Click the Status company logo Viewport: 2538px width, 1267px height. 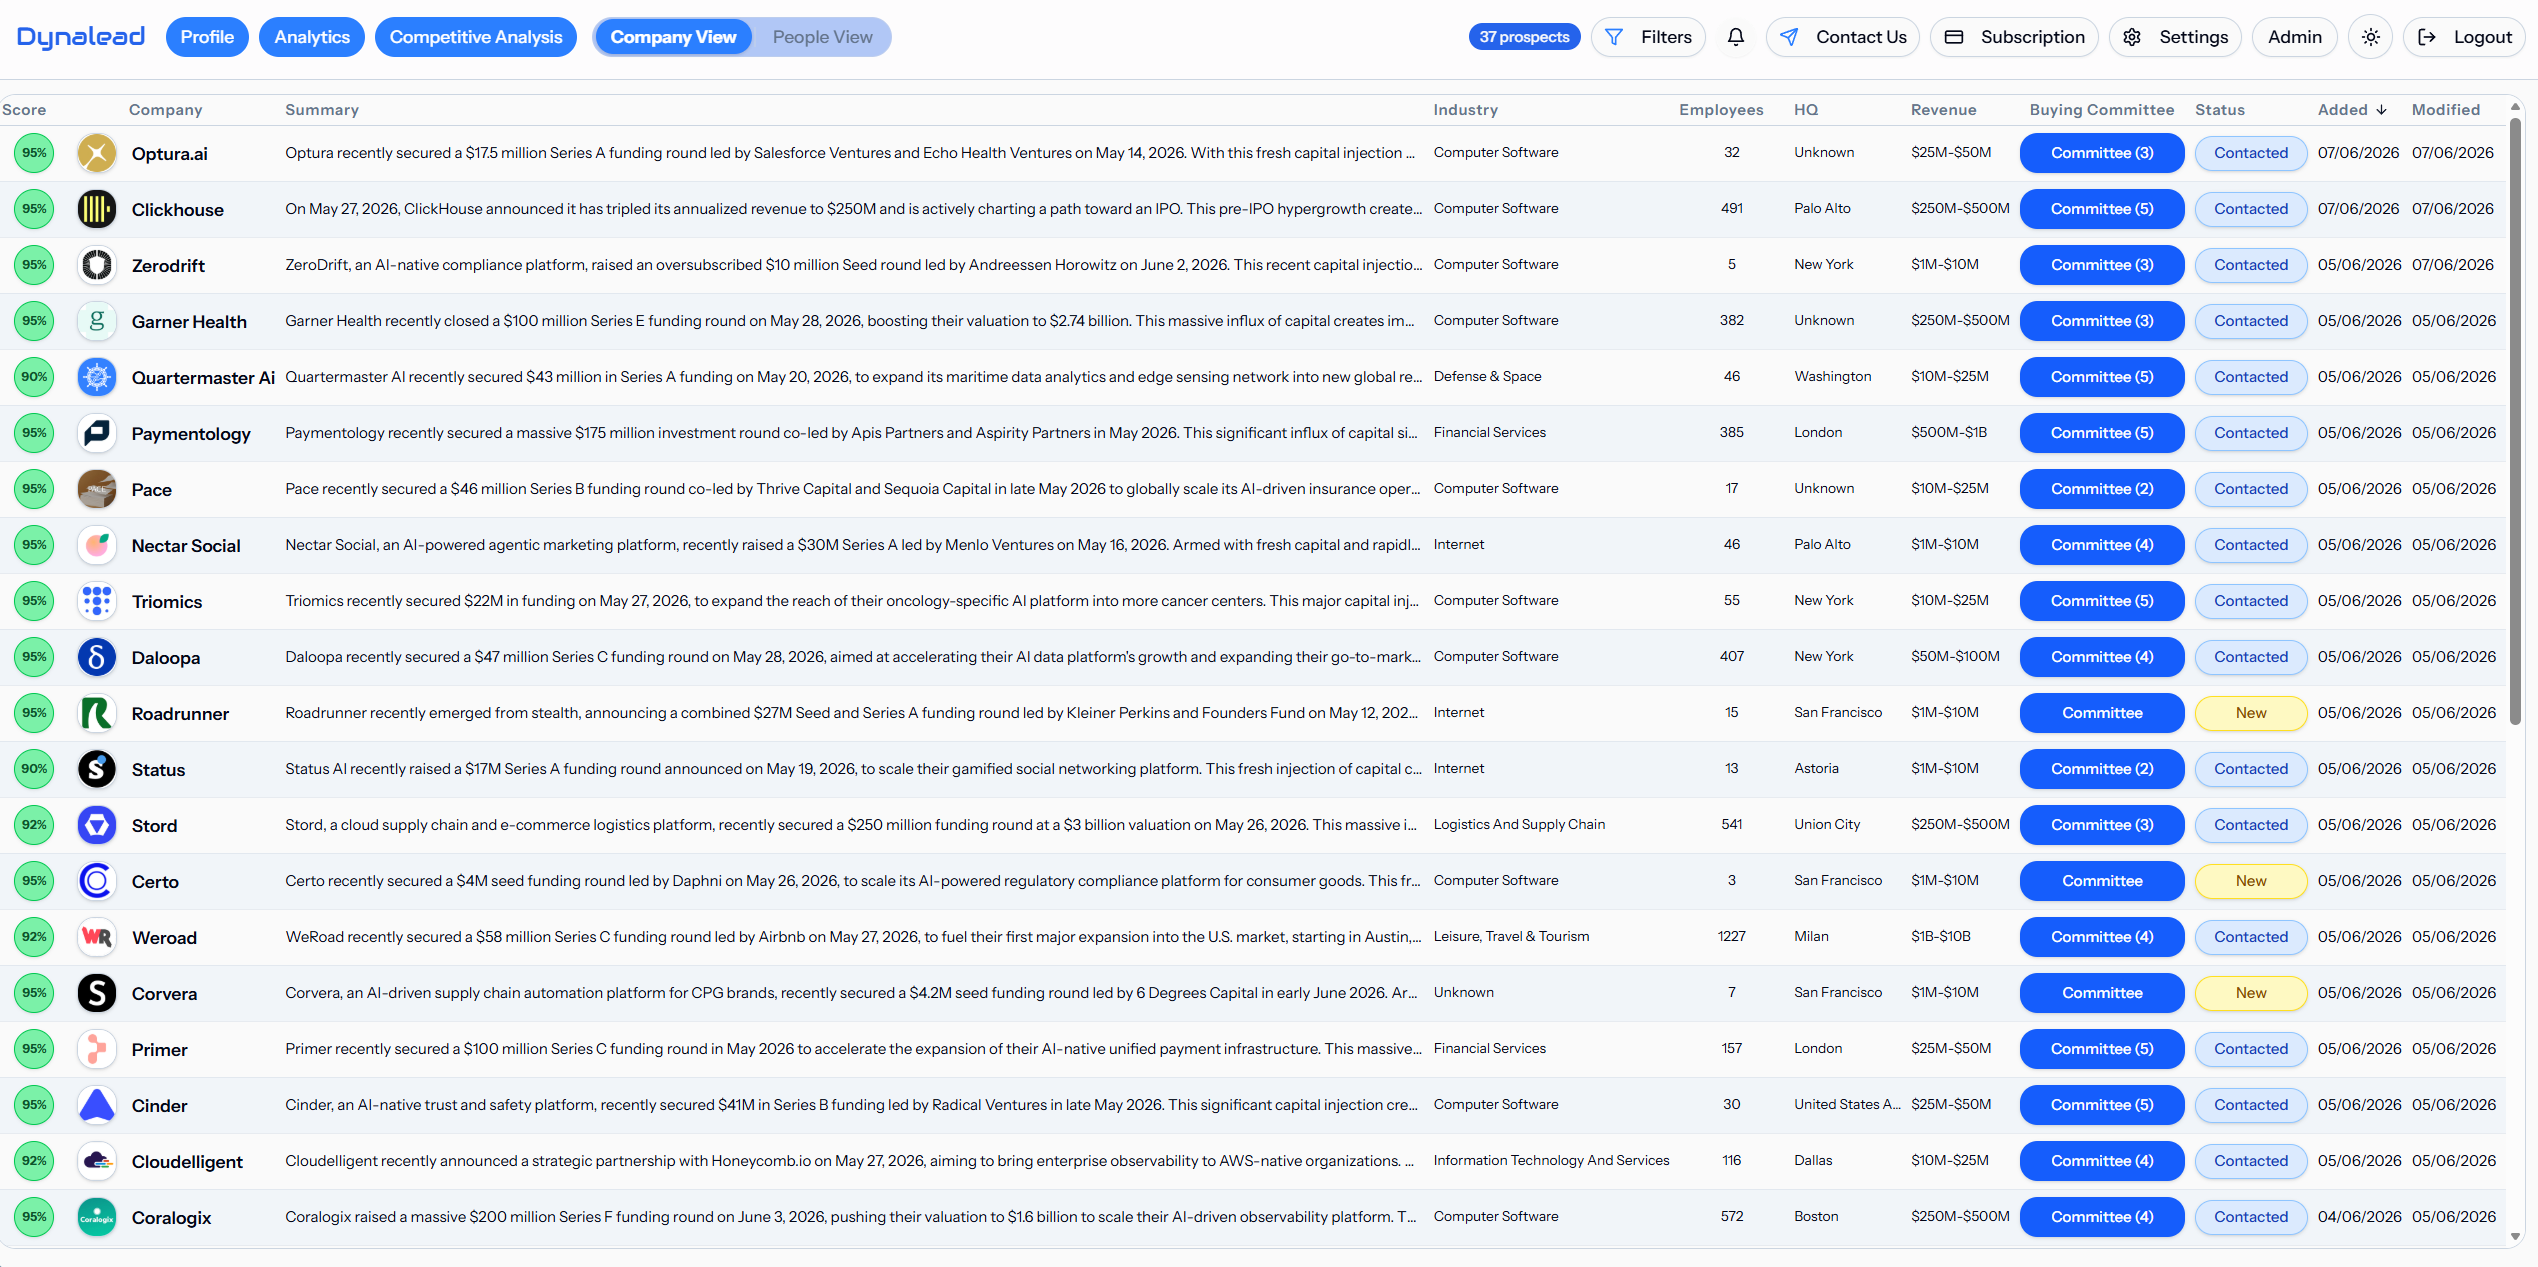pos(97,769)
